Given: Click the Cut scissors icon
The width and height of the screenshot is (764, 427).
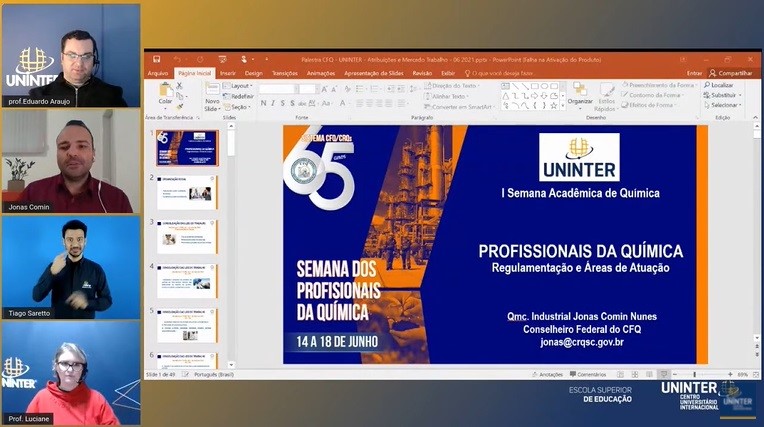Looking at the screenshot, I should 180,86.
